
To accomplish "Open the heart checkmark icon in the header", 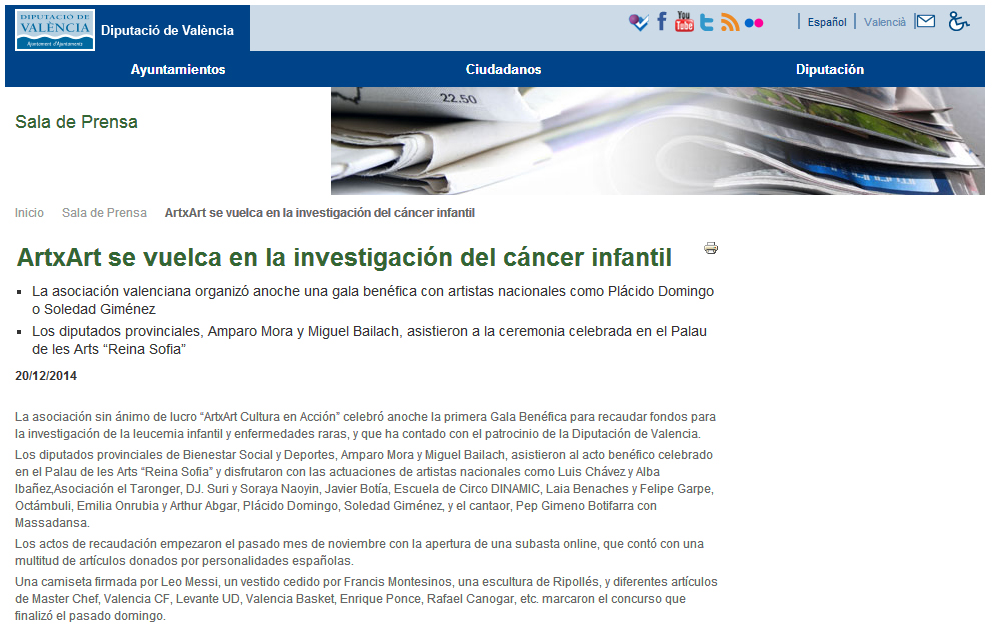I will tap(638, 23).
